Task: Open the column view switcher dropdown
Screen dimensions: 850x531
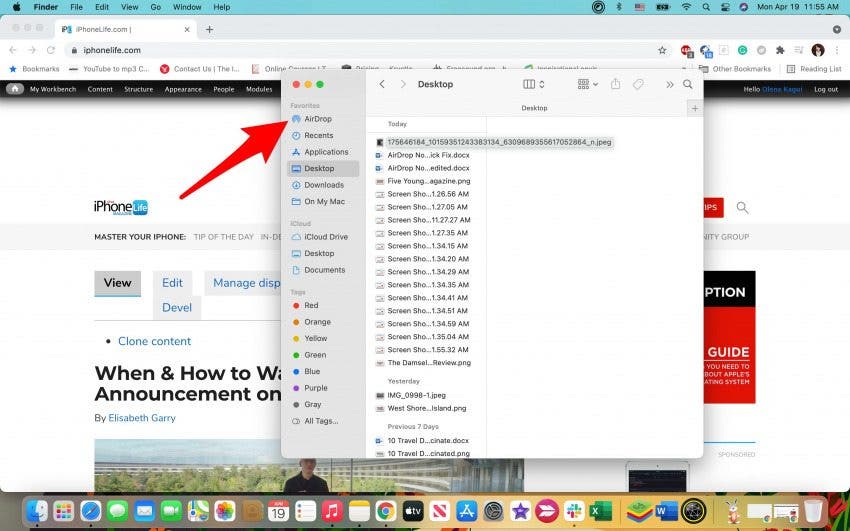Action: 534,84
